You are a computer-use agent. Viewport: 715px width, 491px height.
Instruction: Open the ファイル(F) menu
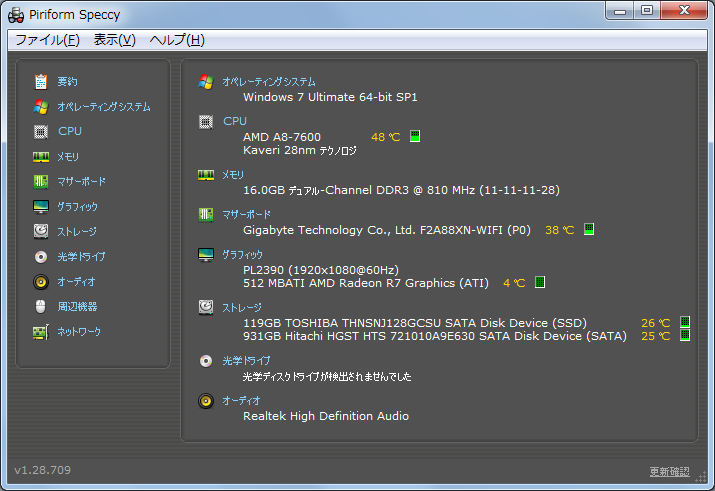(47, 40)
